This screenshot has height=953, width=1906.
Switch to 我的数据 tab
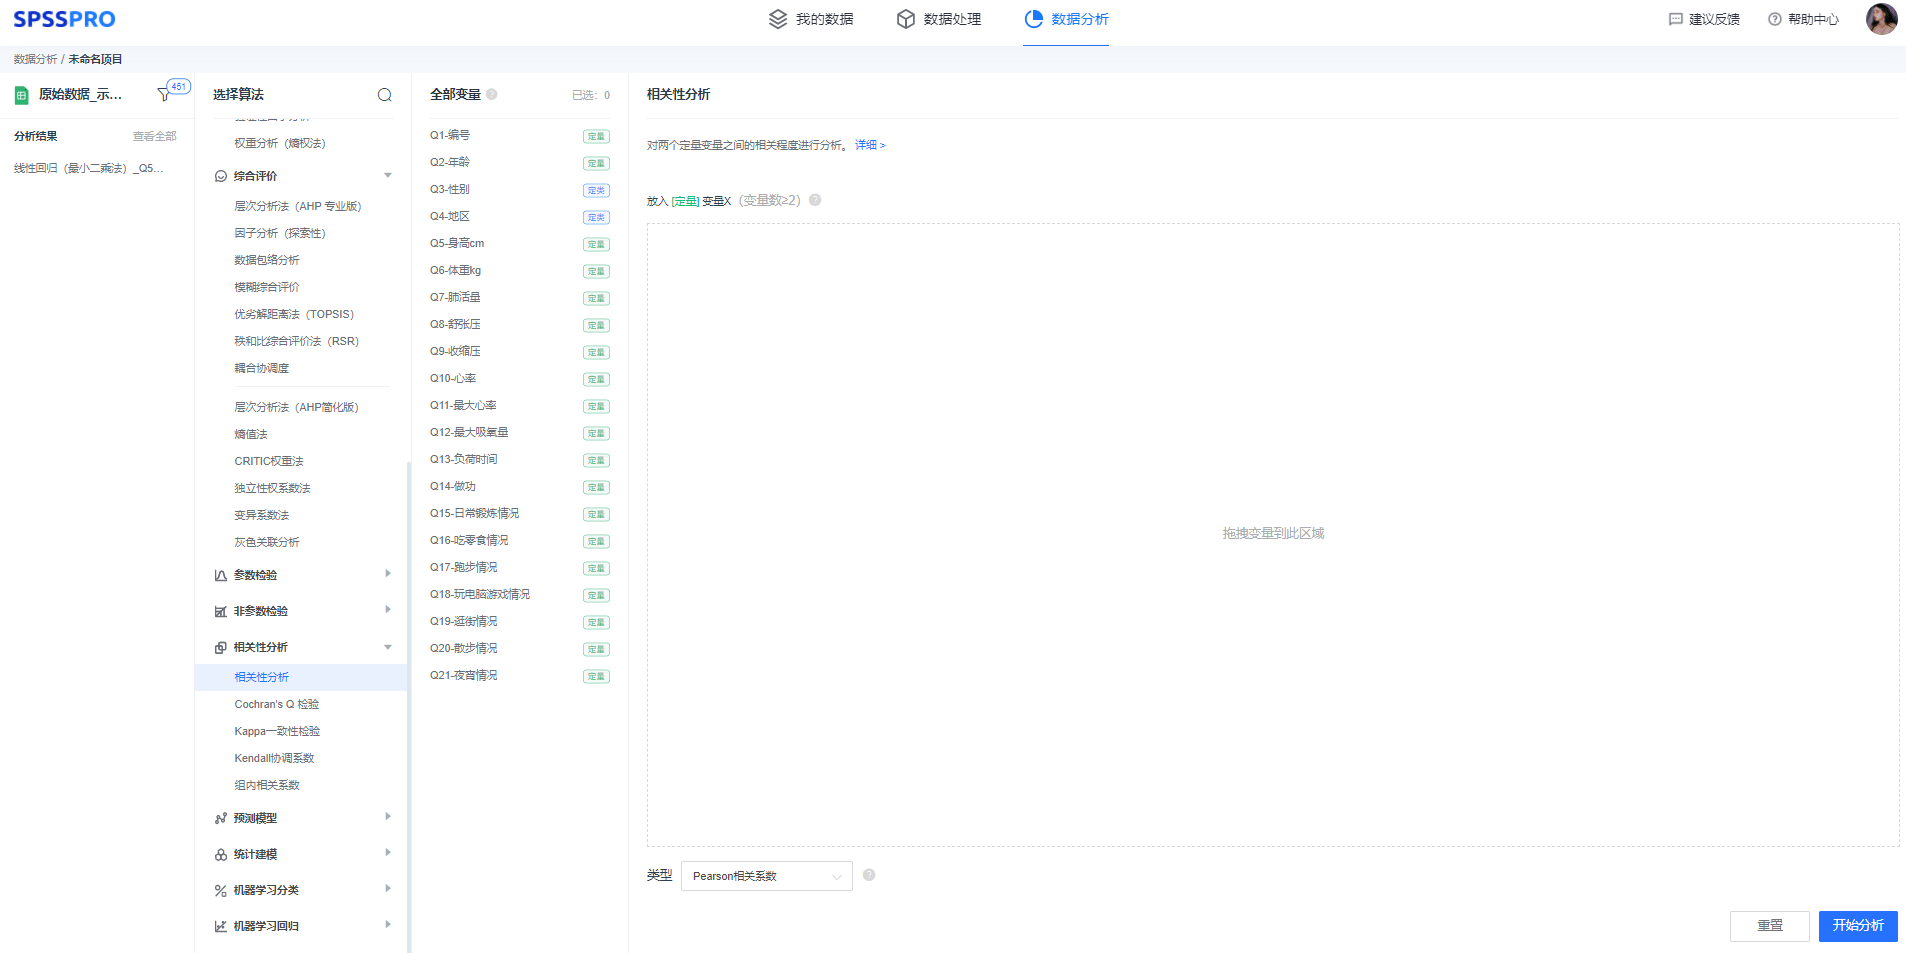click(x=811, y=19)
